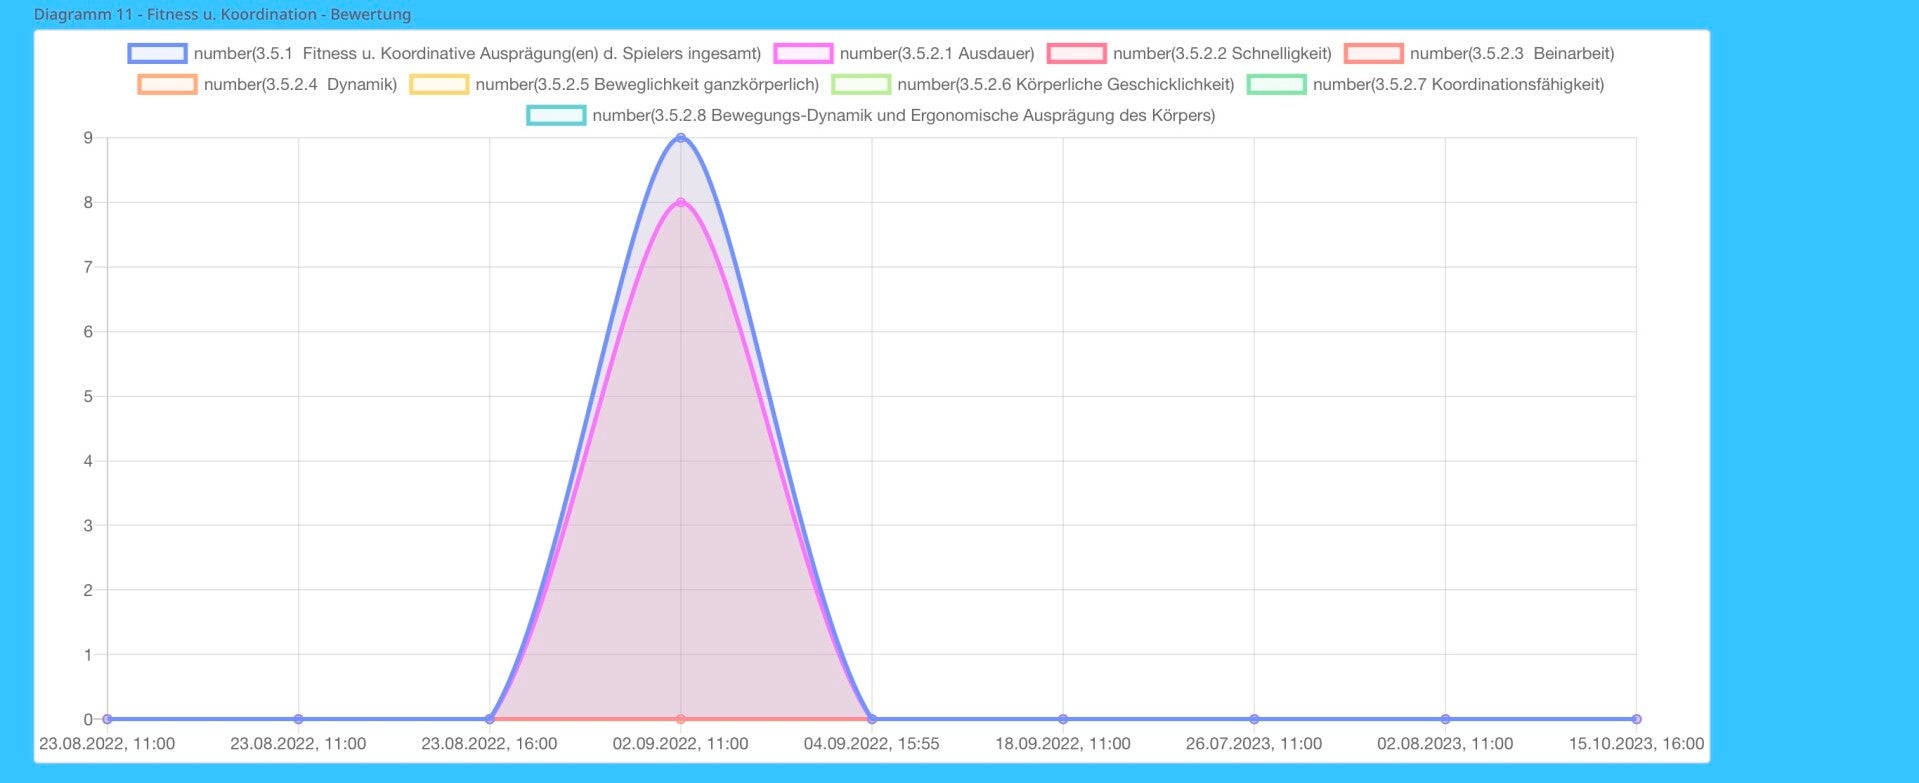Toggle the 3.5.2.5 Beweglichkeit ganzkörperlich swatch

[439, 84]
